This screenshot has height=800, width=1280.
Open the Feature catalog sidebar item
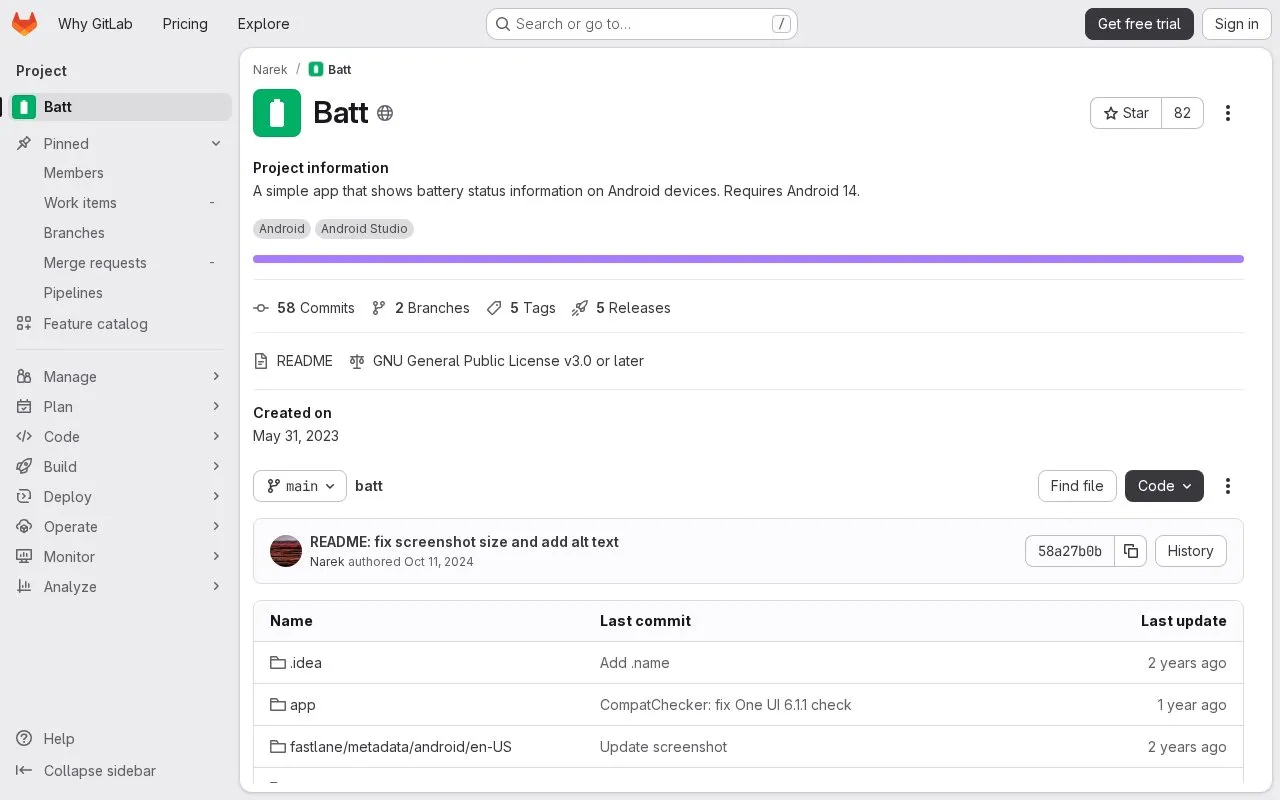(x=120, y=324)
